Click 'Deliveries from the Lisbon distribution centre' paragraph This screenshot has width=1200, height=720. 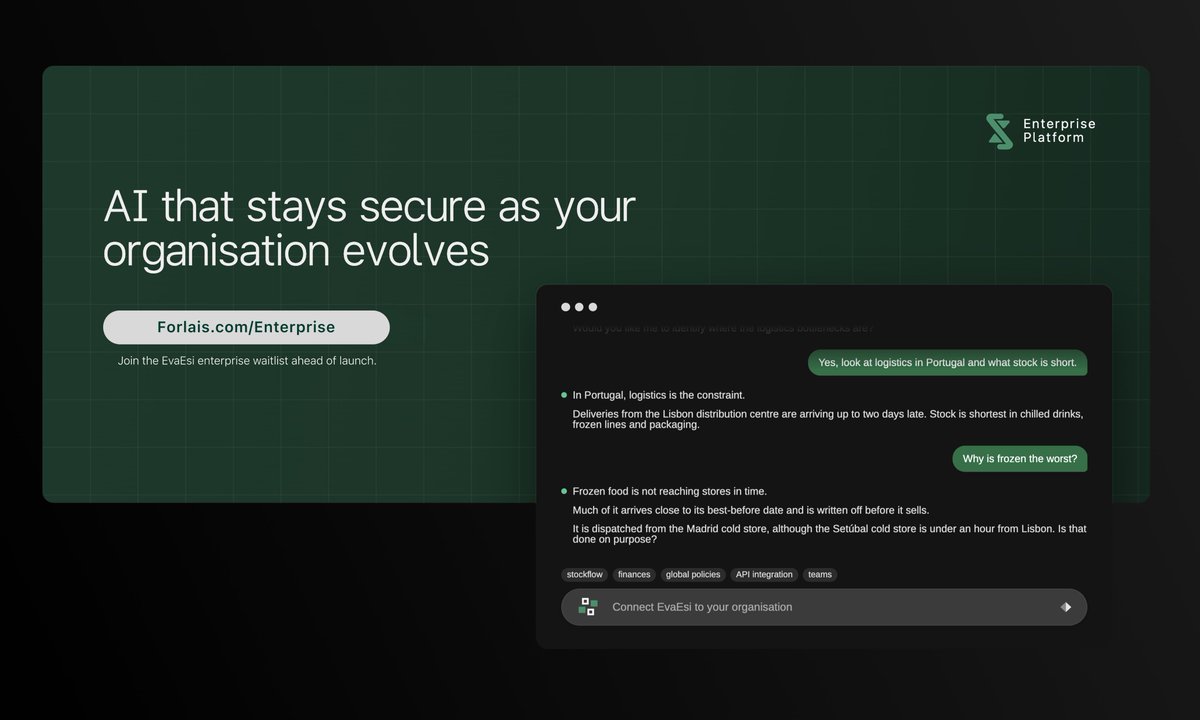(828, 419)
